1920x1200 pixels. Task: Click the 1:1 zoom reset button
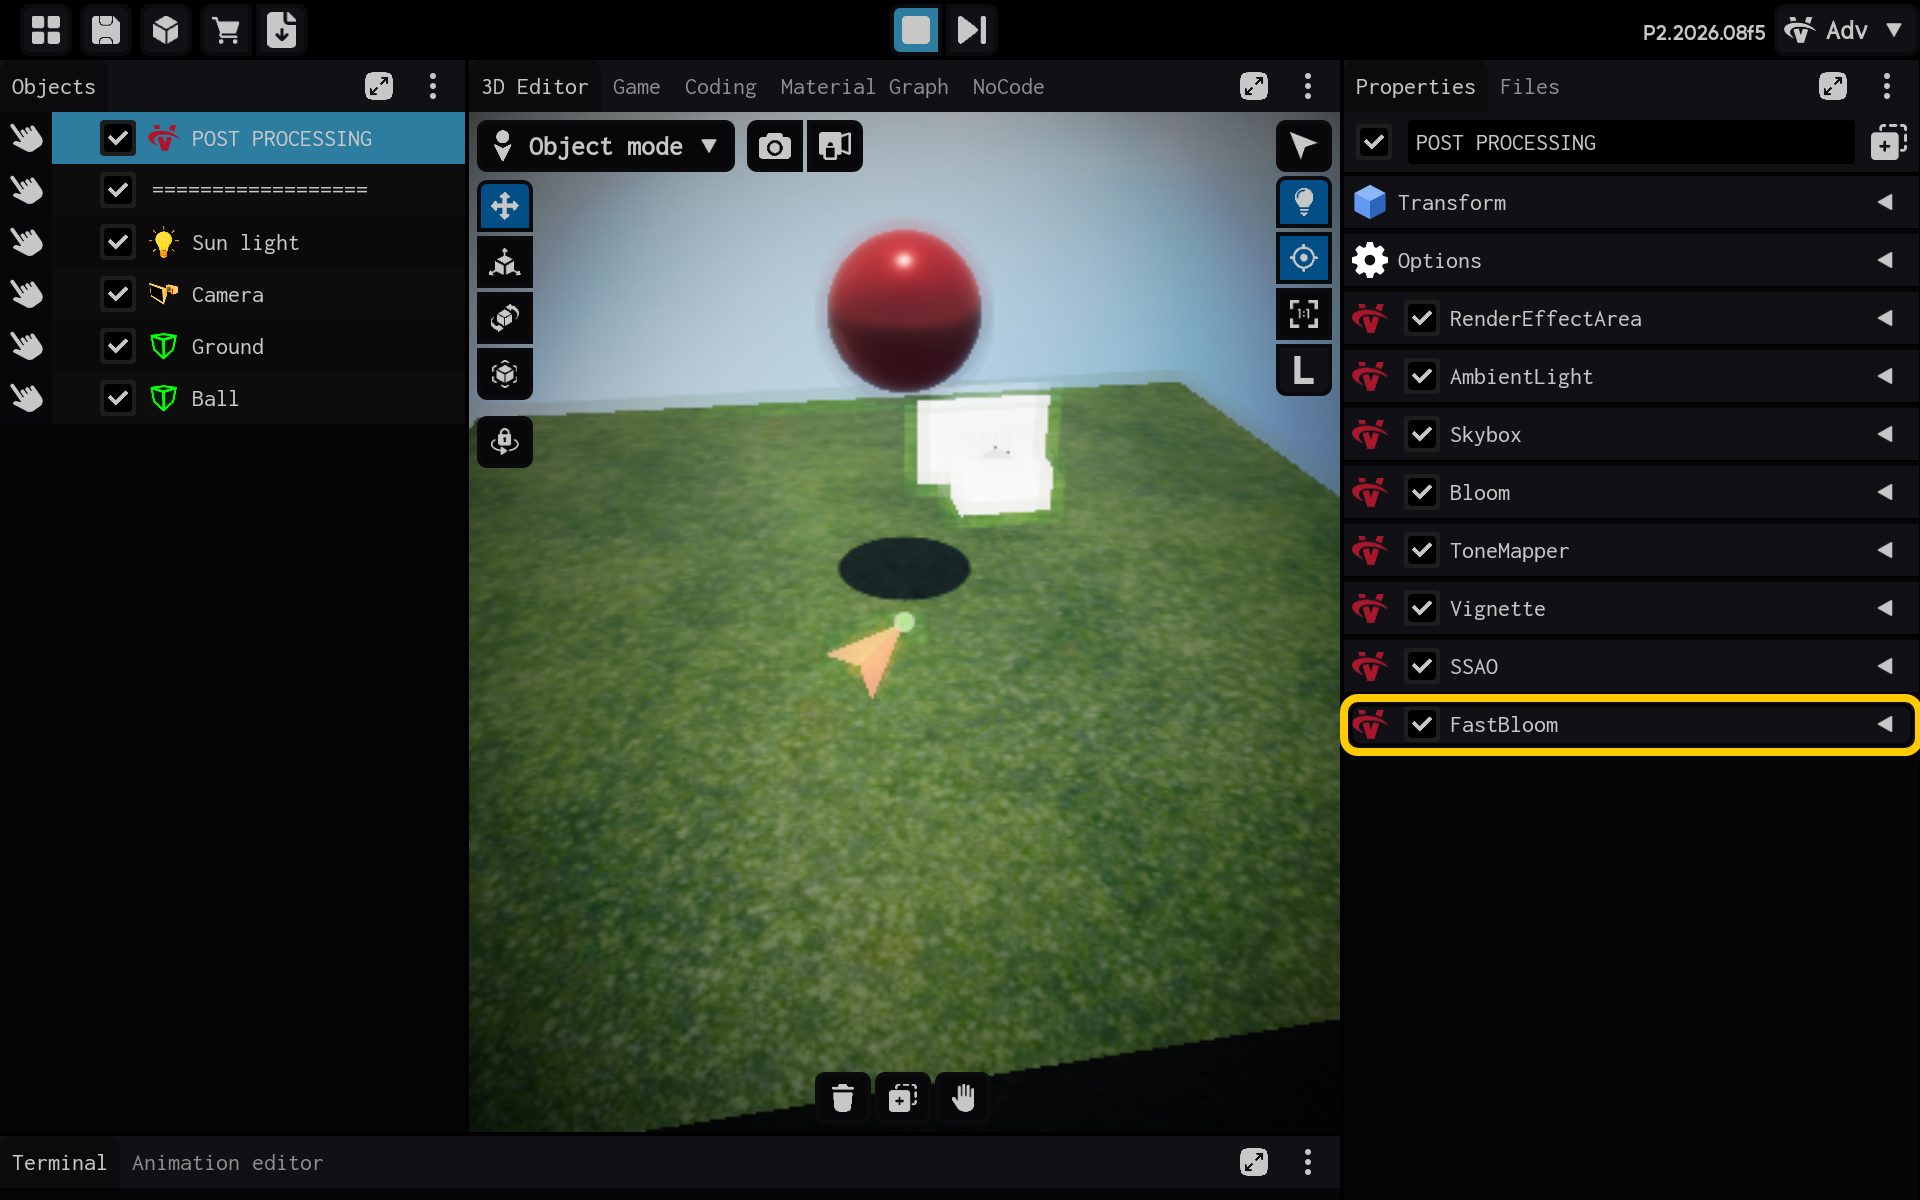1304,314
